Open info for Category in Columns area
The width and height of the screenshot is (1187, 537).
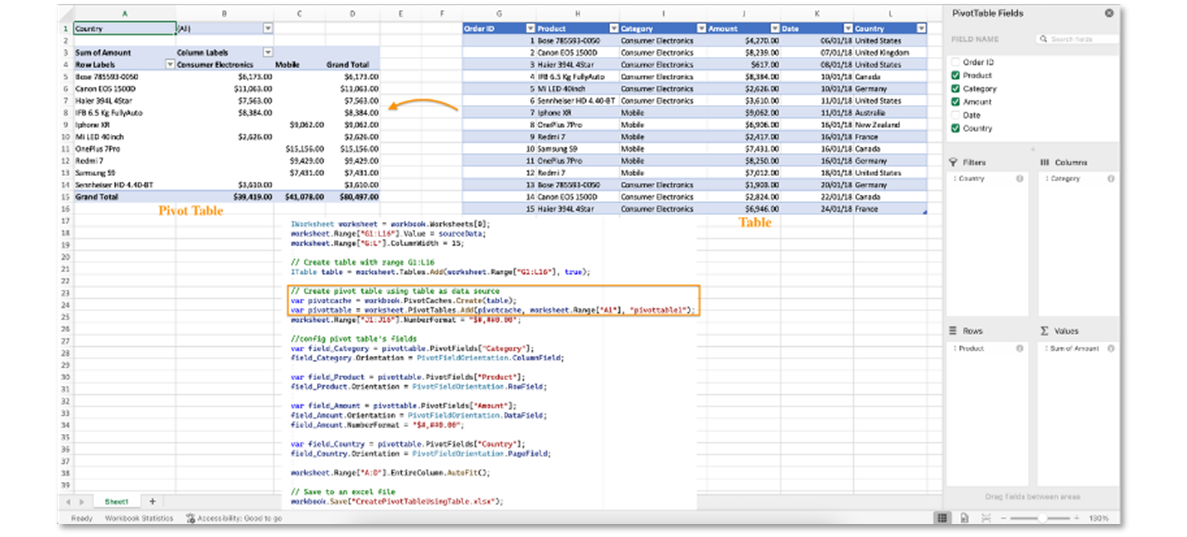pyautogui.click(x=1111, y=179)
